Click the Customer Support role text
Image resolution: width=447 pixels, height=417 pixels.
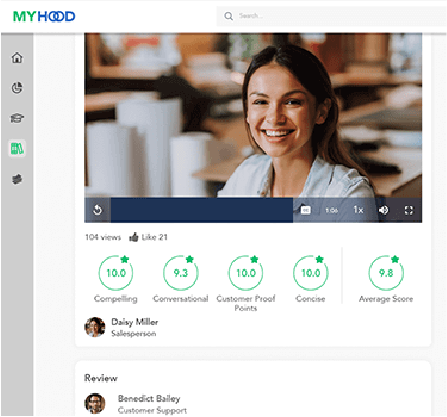click(x=152, y=410)
